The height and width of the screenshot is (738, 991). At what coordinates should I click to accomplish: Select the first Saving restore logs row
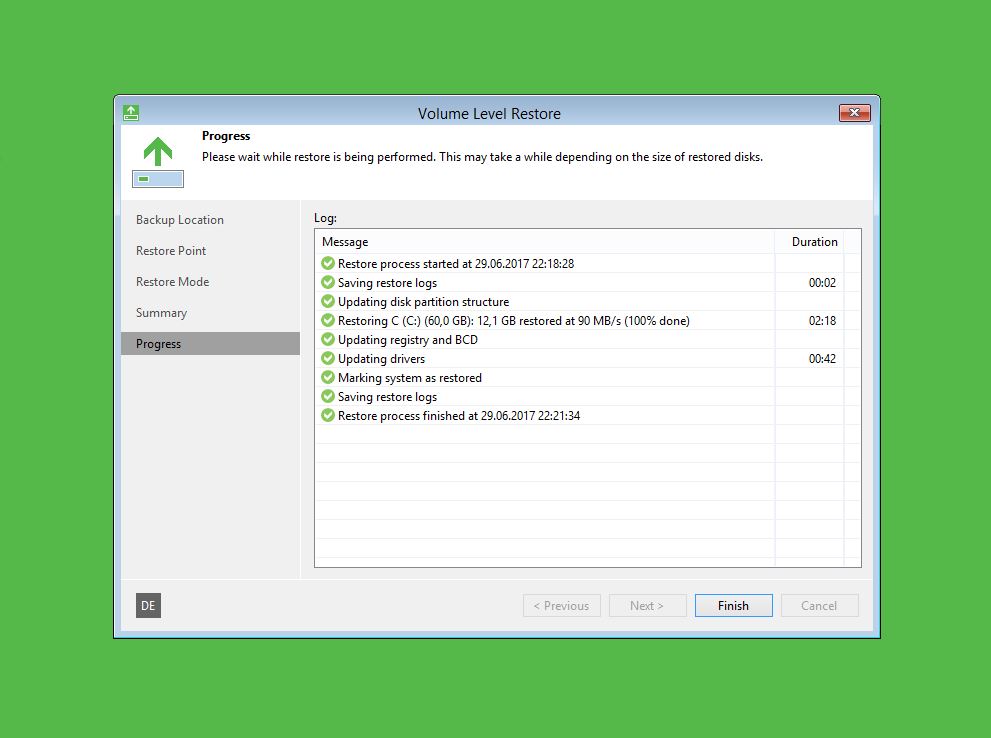[387, 283]
